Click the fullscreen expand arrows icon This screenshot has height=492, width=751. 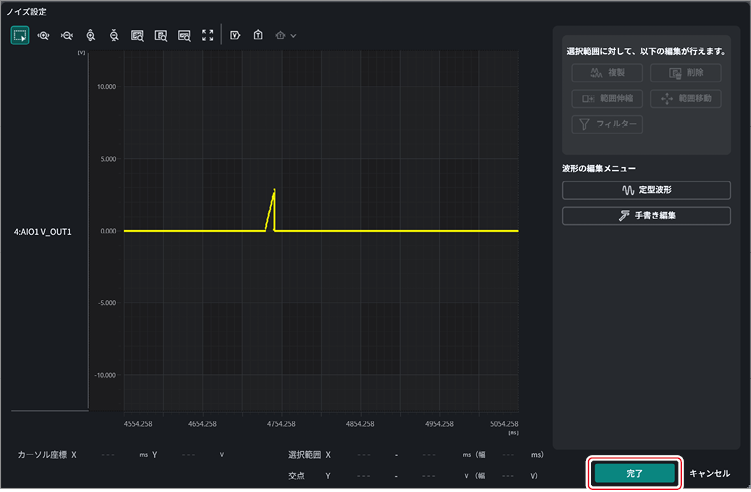(x=207, y=35)
